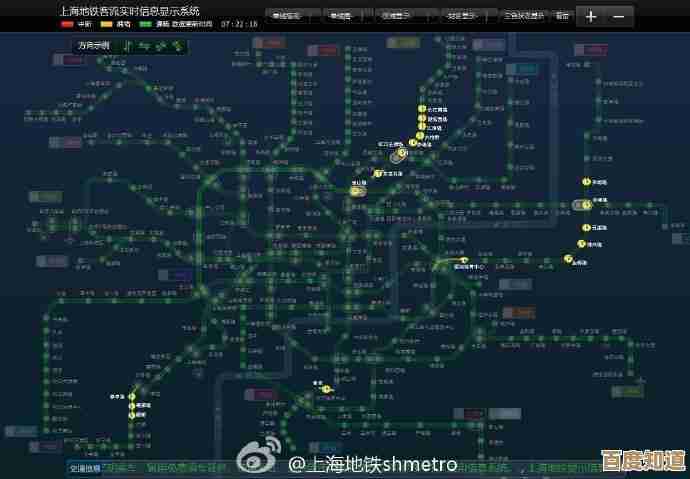Select the lone yellow station marker at bottom center
This screenshot has width=690, height=479.
pyautogui.click(x=326, y=389)
